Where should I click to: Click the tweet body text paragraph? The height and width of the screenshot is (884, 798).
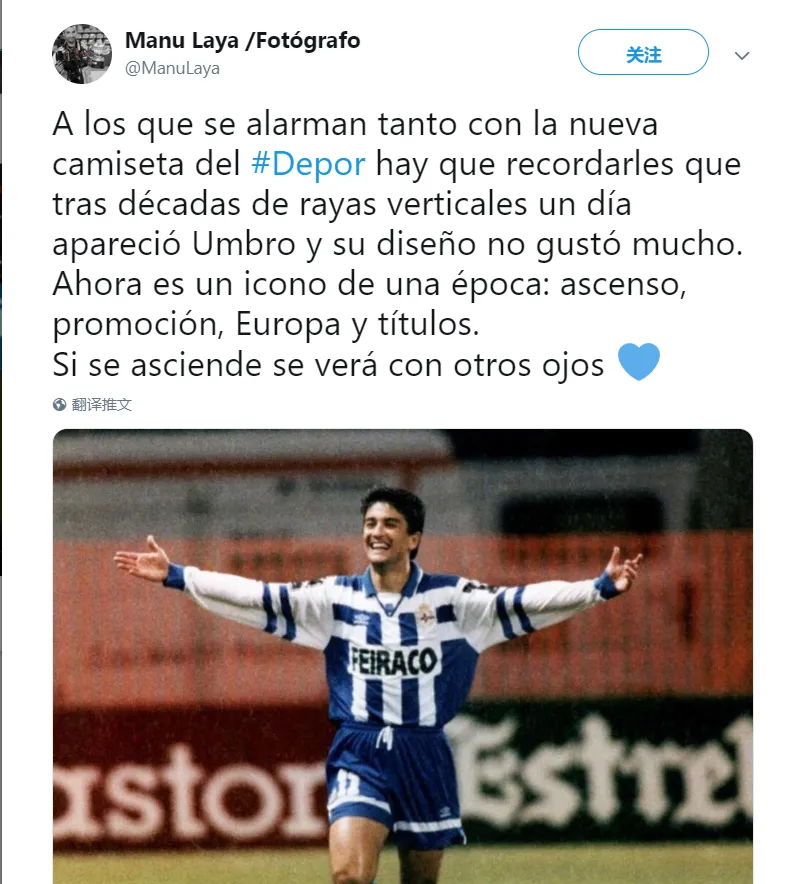point(398,244)
